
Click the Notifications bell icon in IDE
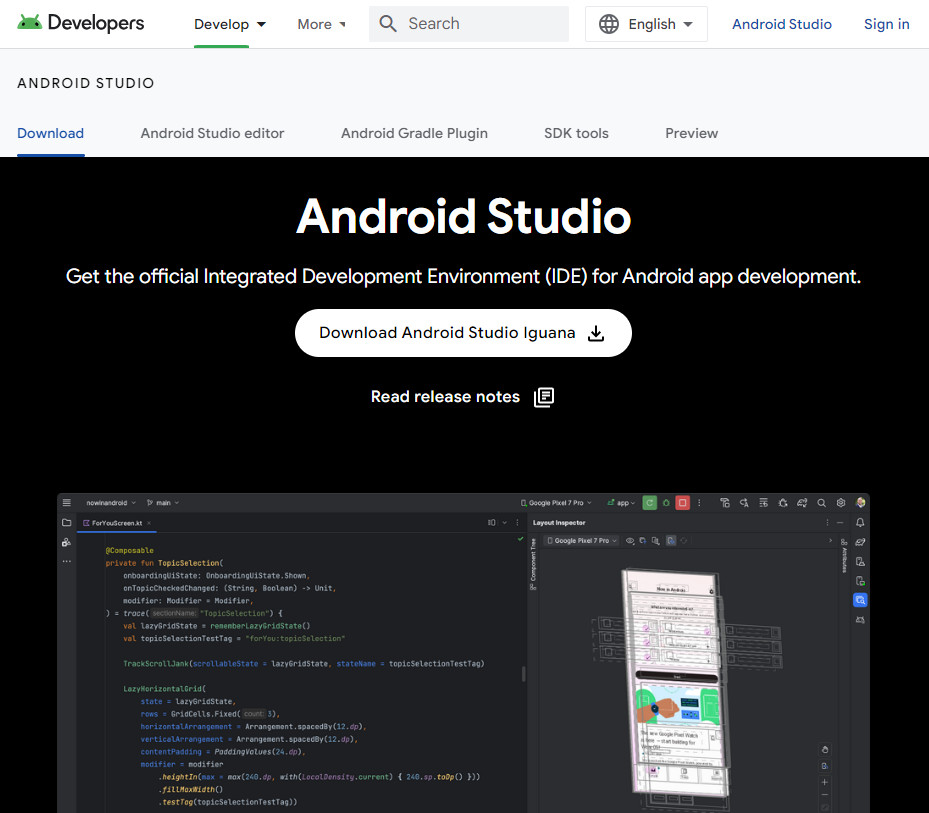coord(860,523)
